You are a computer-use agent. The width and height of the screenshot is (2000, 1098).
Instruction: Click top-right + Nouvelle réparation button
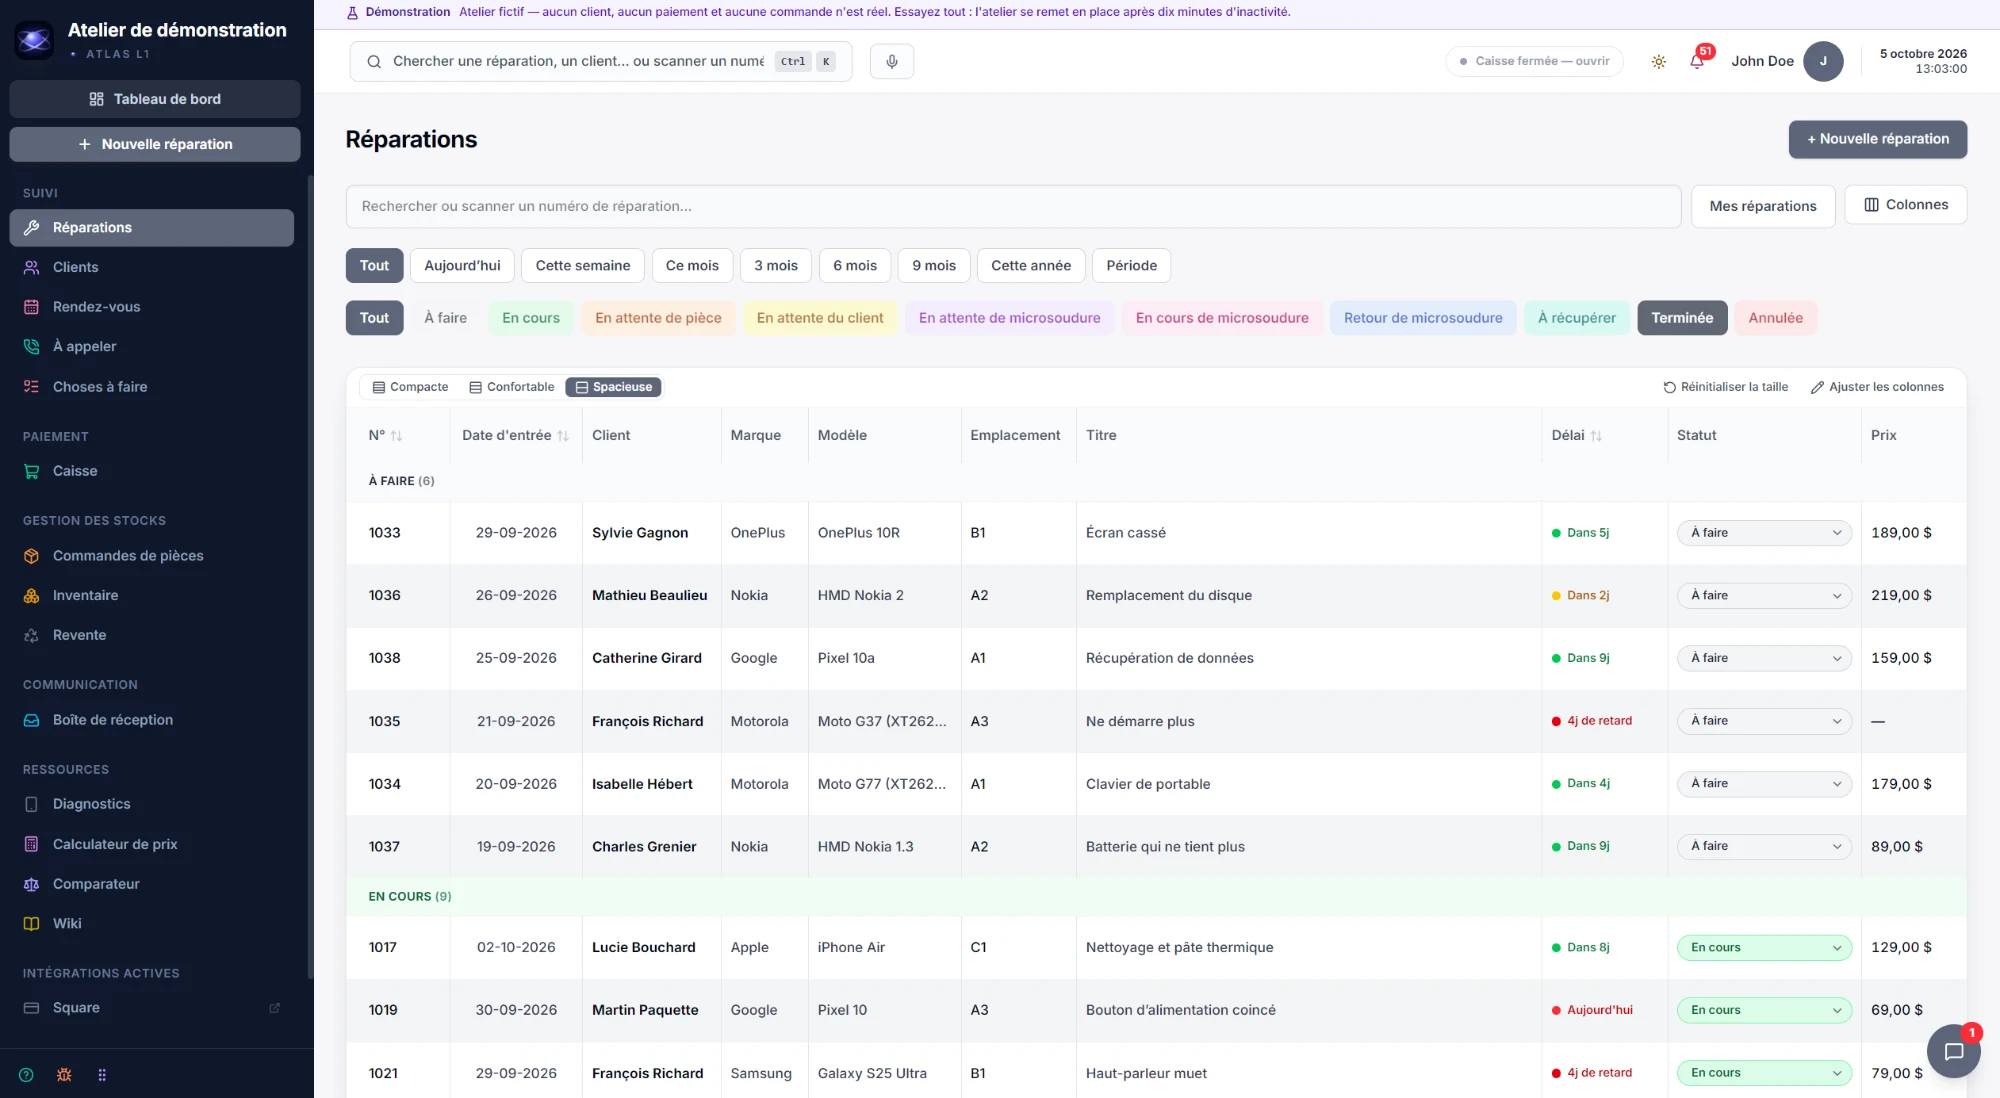click(x=1877, y=139)
